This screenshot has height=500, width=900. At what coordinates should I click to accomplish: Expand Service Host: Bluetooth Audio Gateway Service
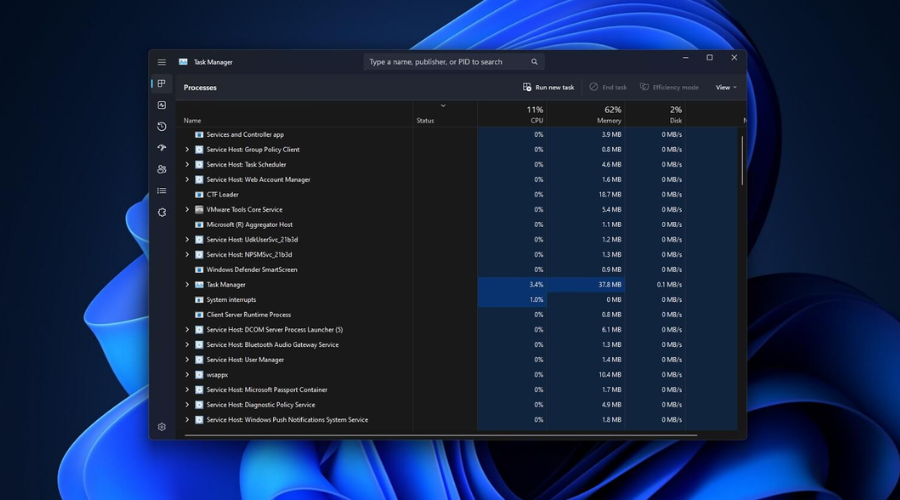pos(187,345)
